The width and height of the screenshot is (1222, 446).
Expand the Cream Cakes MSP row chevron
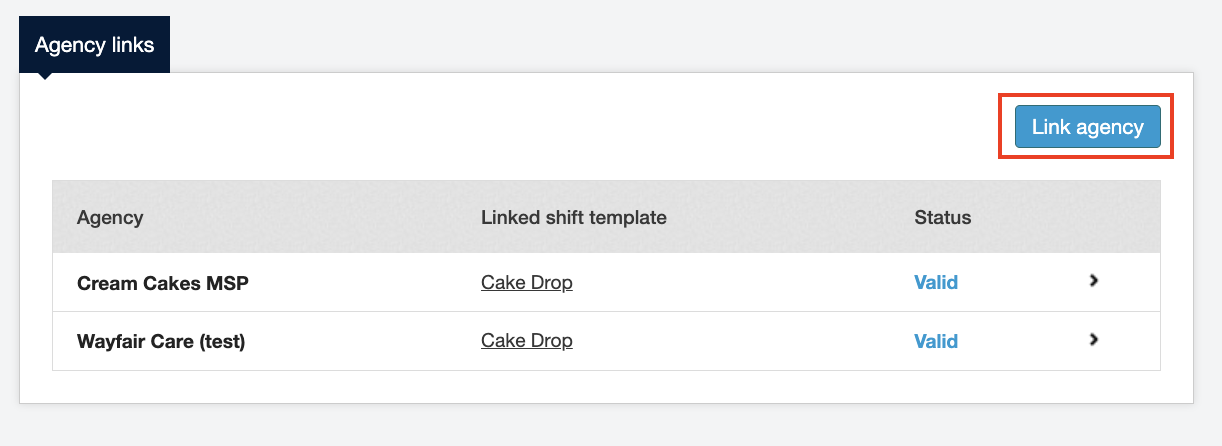pyautogui.click(x=1094, y=282)
